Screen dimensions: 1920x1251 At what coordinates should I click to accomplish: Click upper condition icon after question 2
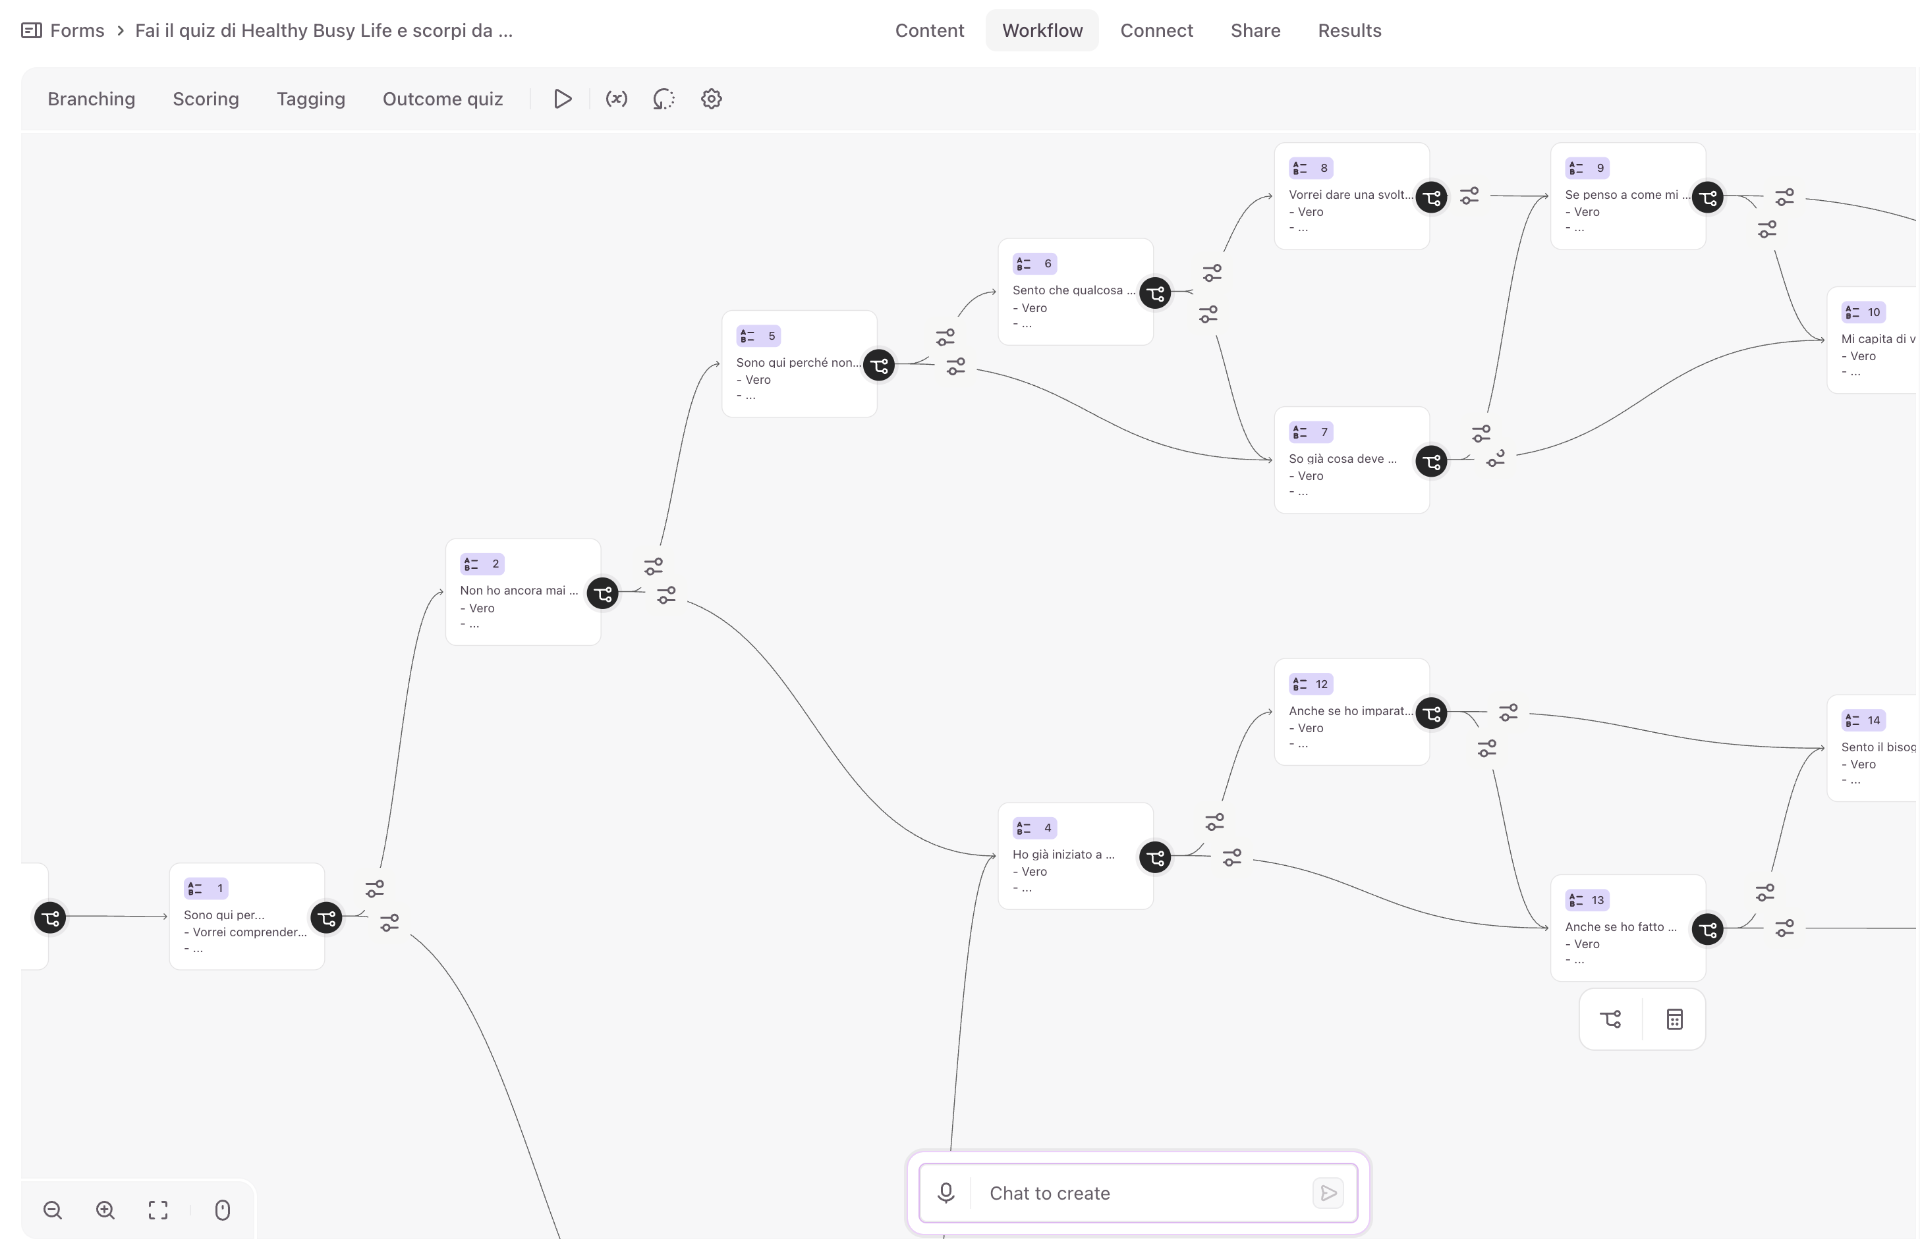tap(654, 567)
